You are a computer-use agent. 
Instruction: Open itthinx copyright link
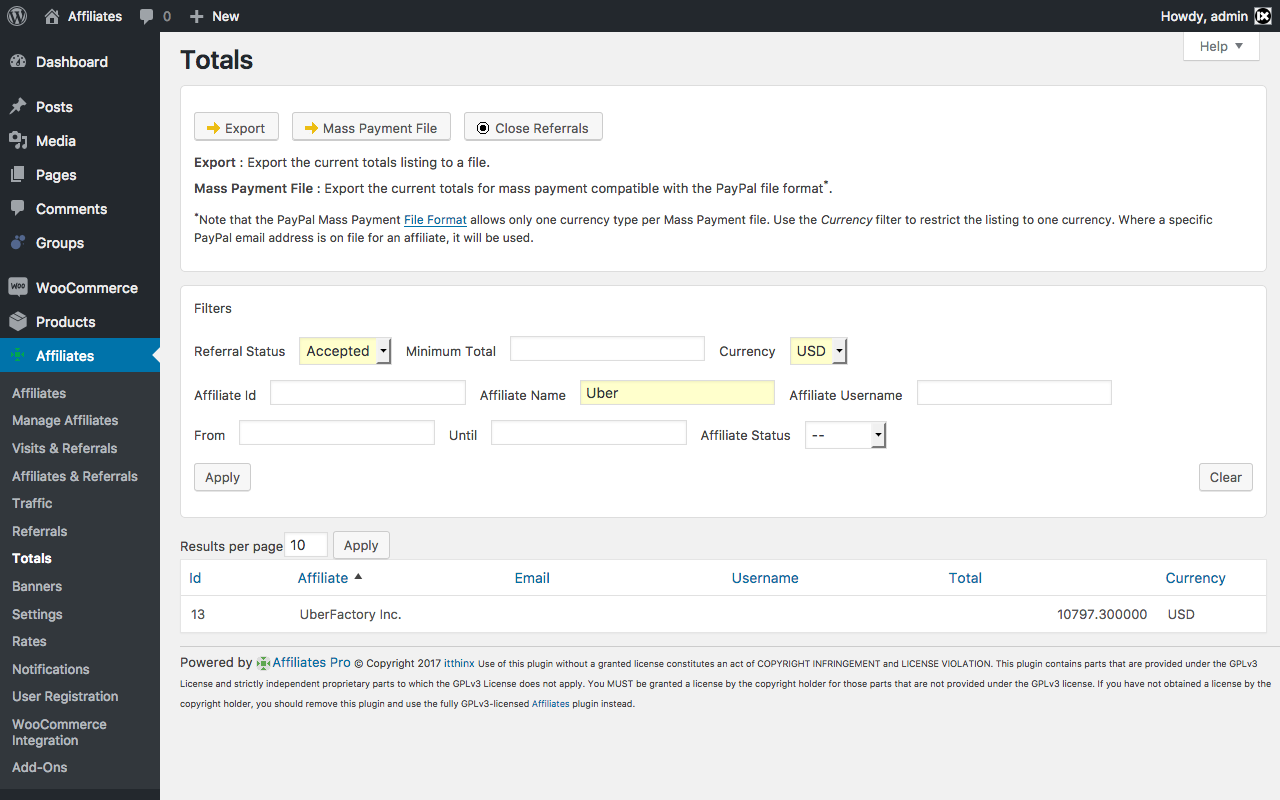(x=459, y=663)
